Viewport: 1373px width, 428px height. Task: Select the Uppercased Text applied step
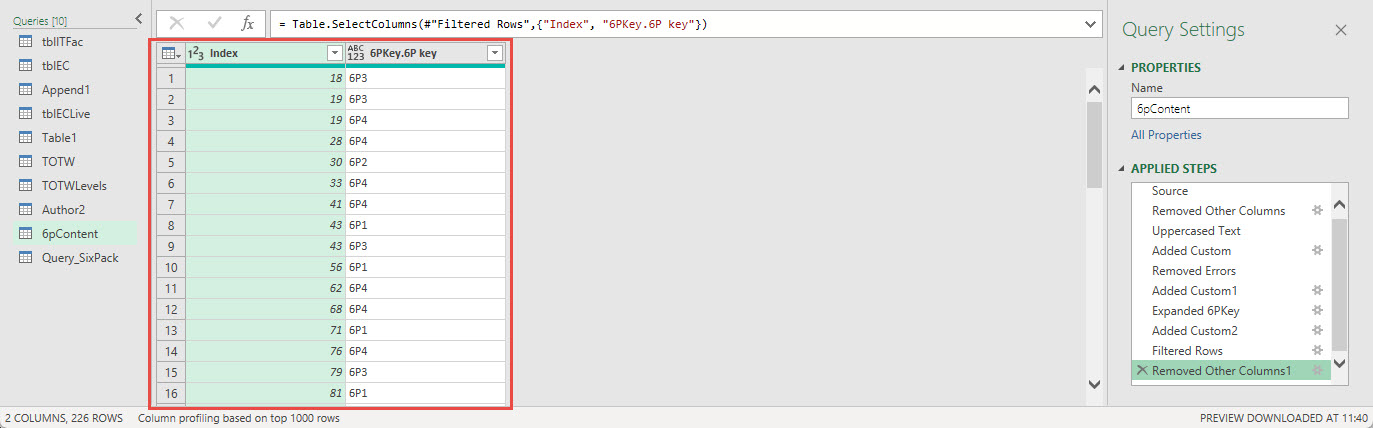click(x=1196, y=231)
